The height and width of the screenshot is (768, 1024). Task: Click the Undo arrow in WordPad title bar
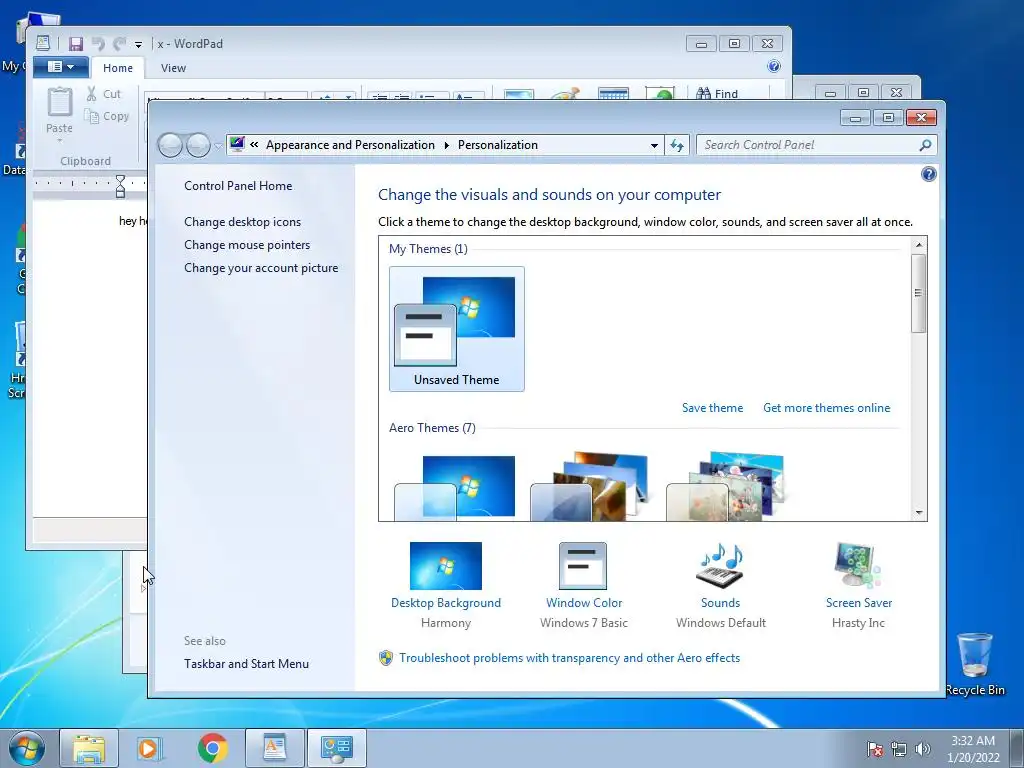(x=98, y=44)
